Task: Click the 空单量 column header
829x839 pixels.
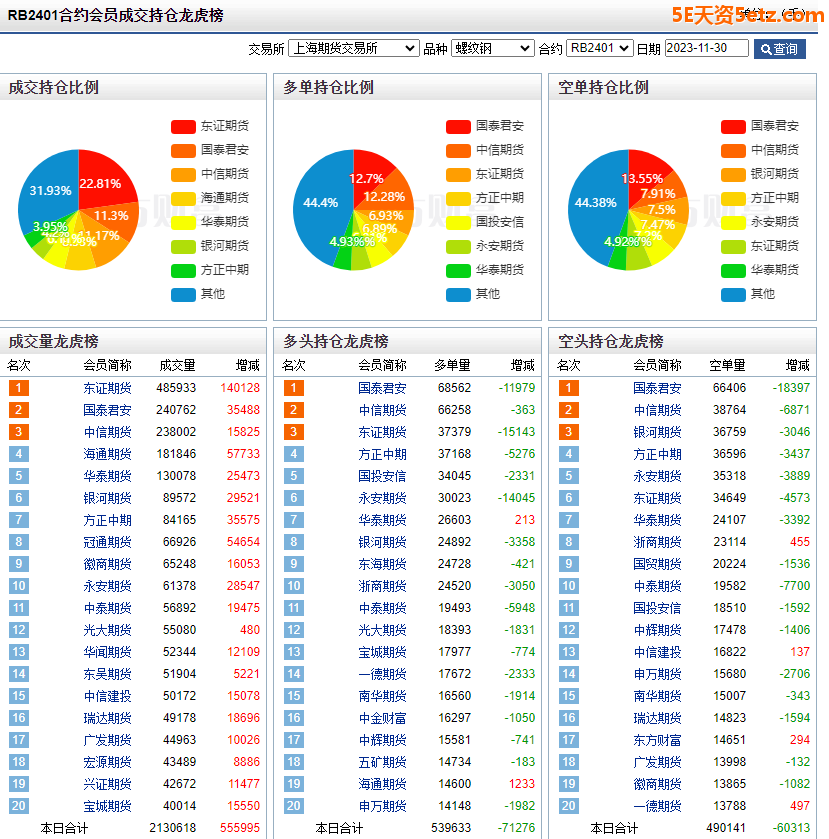Action: 728,365
